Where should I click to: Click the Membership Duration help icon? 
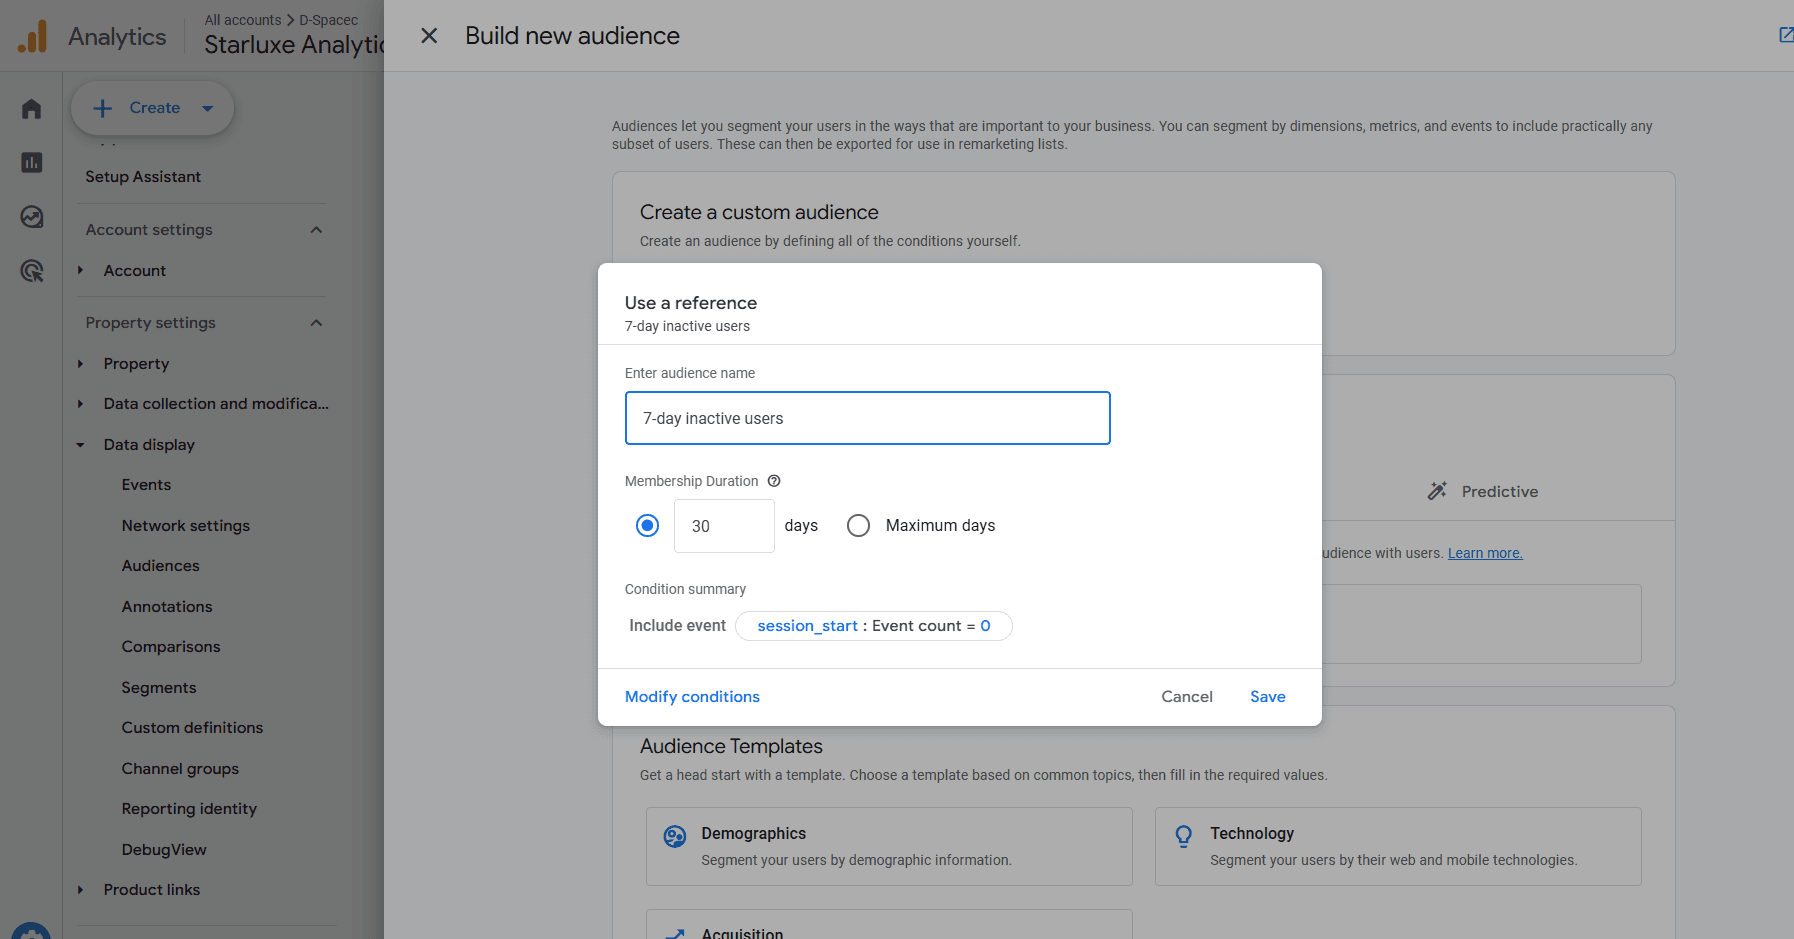[x=774, y=481]
